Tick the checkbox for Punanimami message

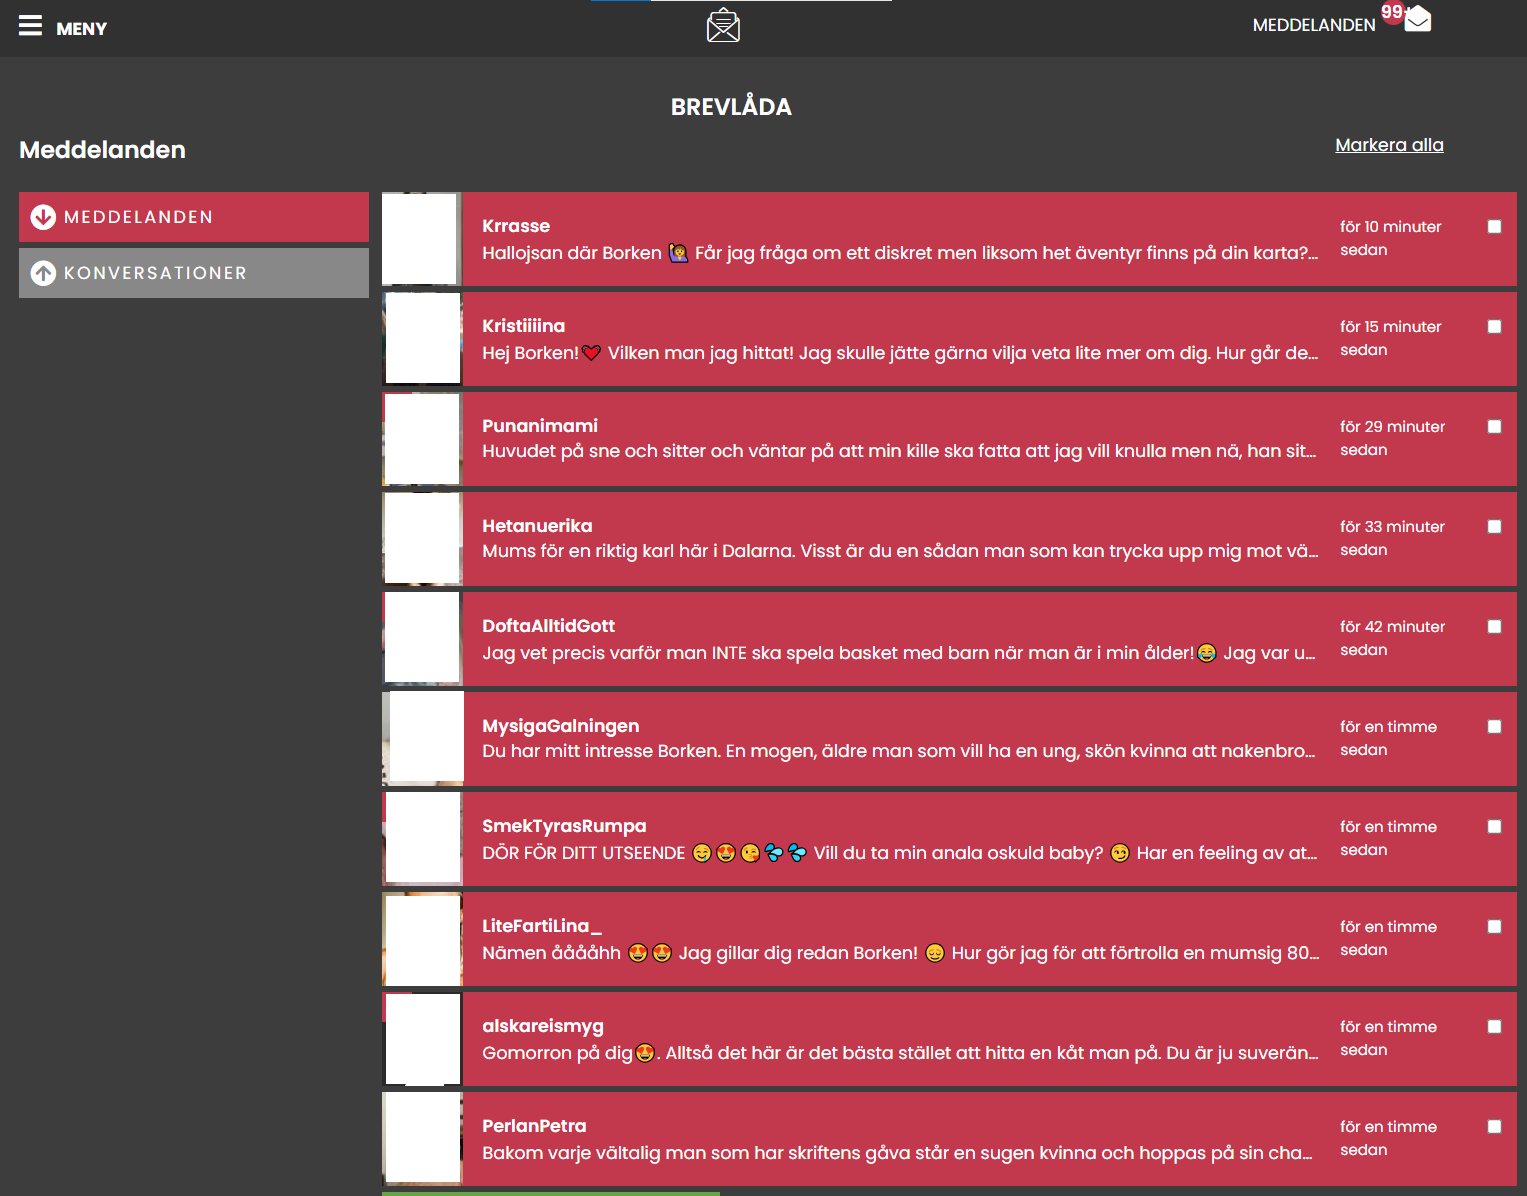[1494, 427]
